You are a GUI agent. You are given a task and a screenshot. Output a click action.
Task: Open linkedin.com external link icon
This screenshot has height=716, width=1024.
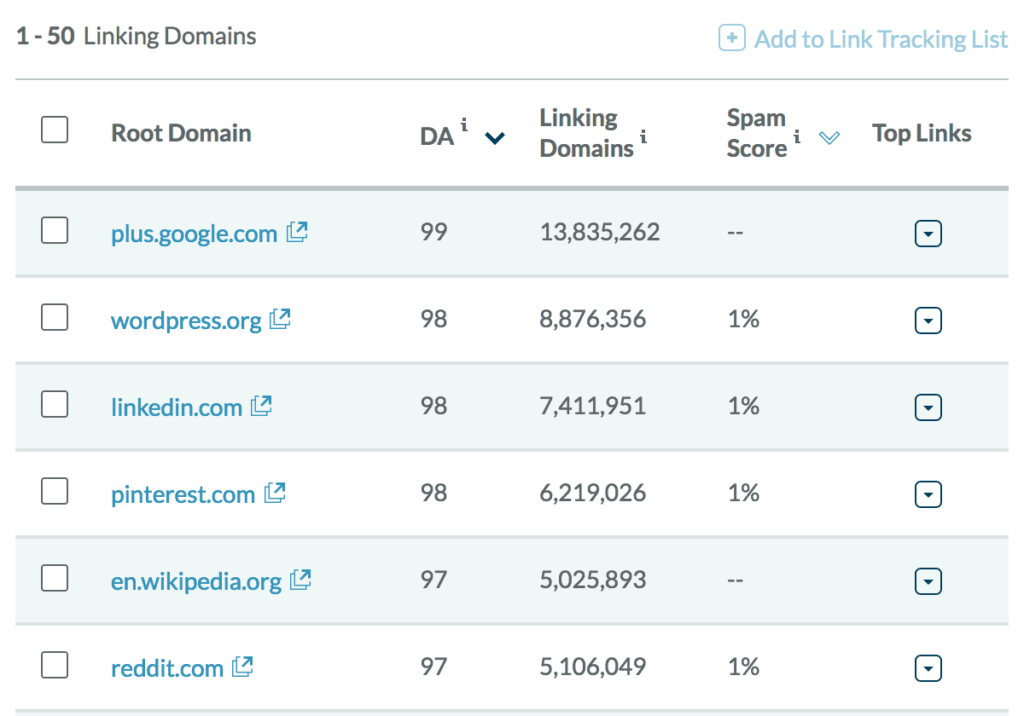(262, 406)
